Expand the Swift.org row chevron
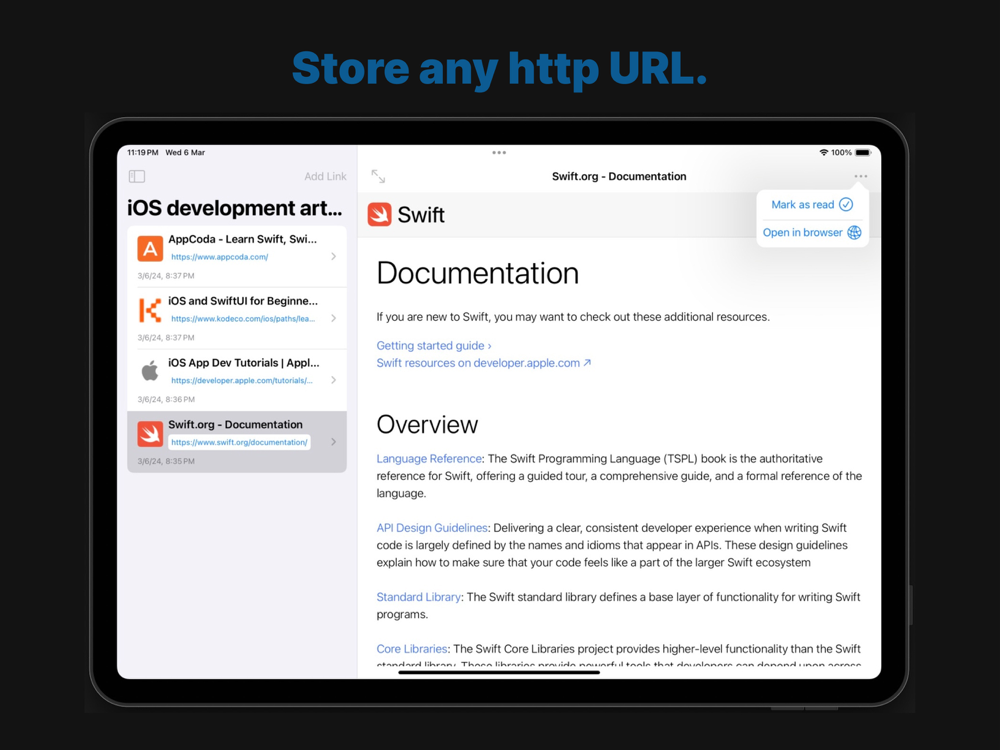The width and height of the screenshot is (1000, 750). point(334,442)
